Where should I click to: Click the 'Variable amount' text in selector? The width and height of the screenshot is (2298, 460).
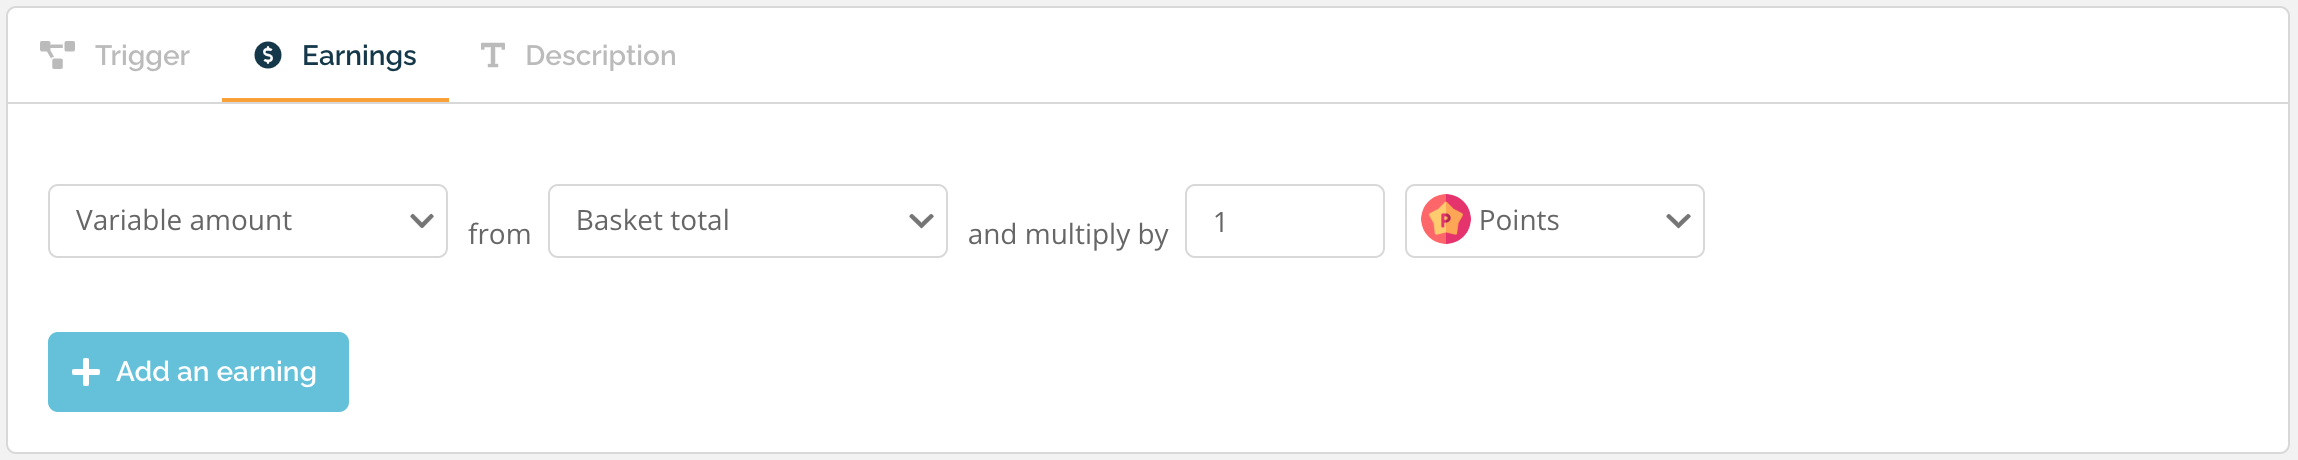point(184,220)
